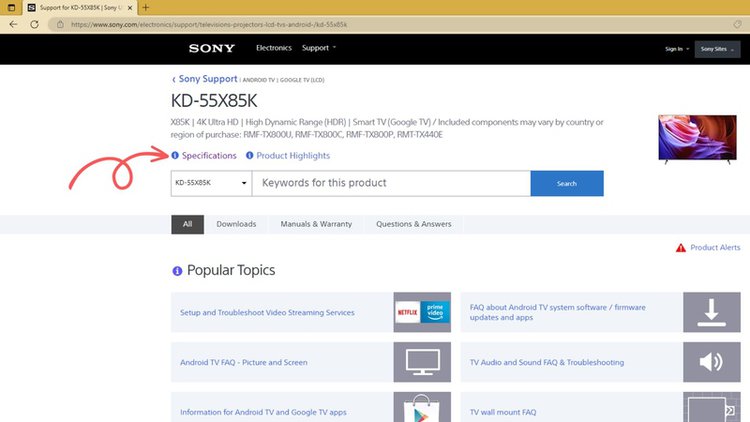Go back to Sony Support
The width and height of the screenshot is (750, 422).
[208, 79]
